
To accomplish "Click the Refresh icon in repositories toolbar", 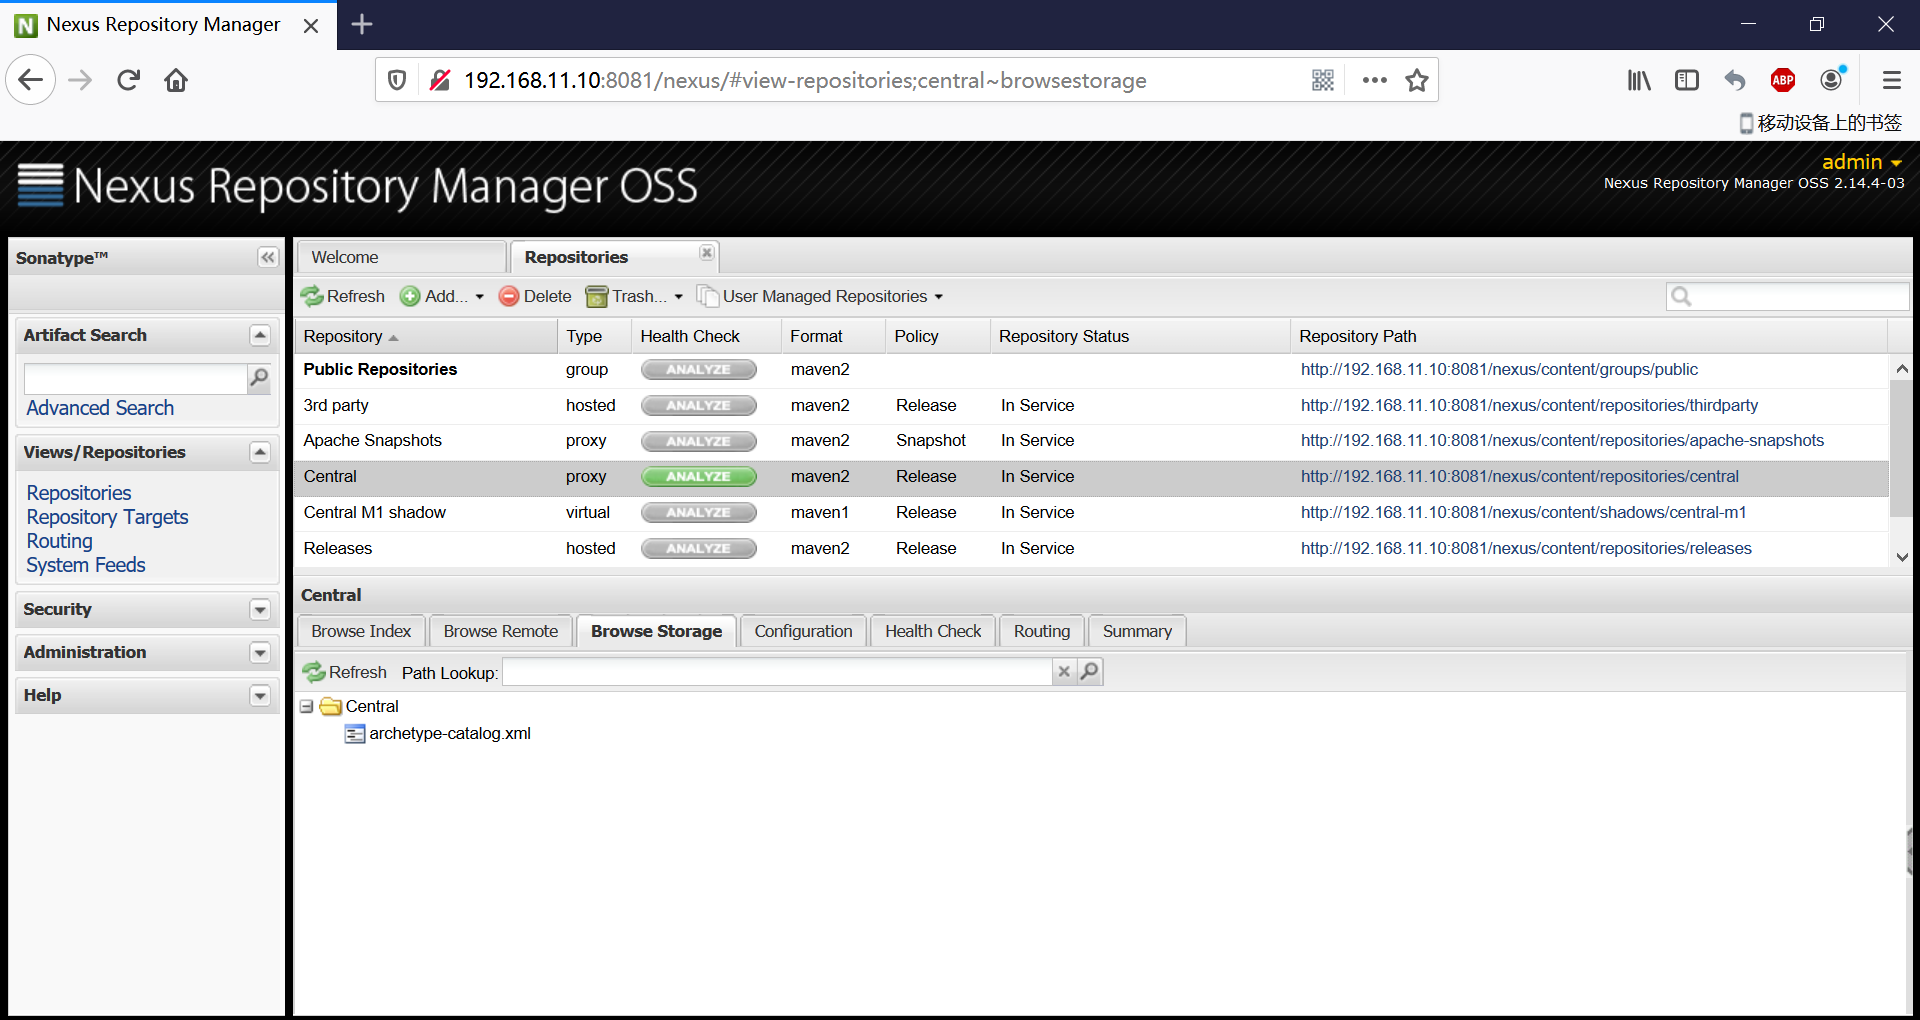I will point(312,296).
